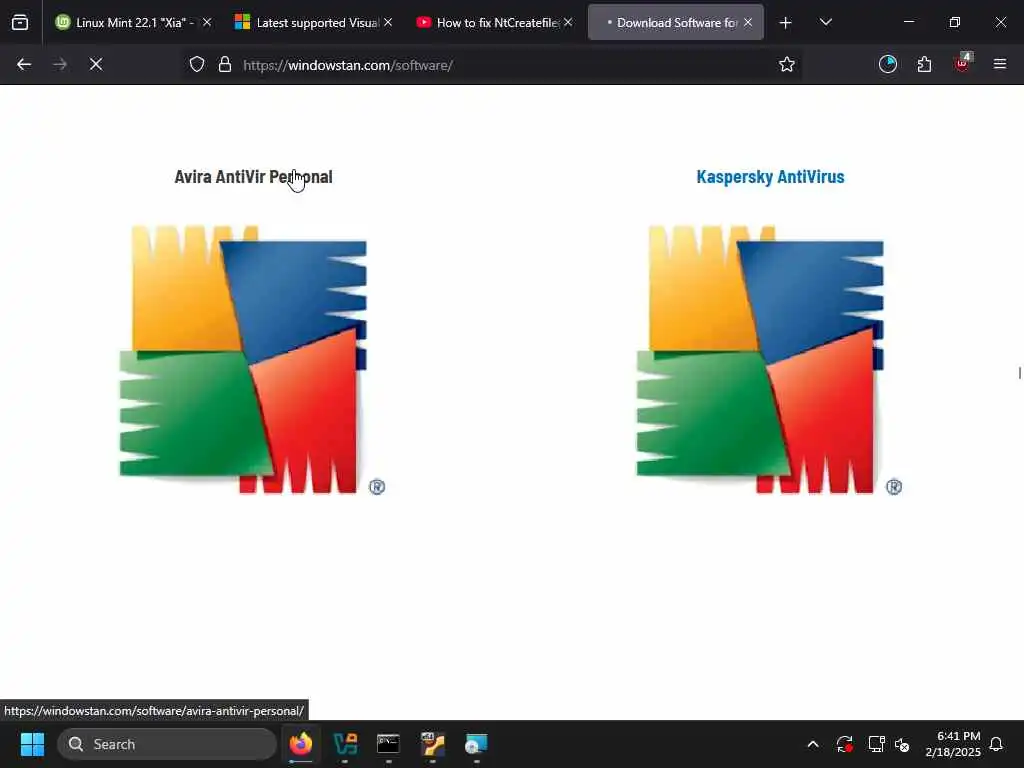Open the Kaspersky AntiVirus link
1024x768 pixels.
click(771, 177)
